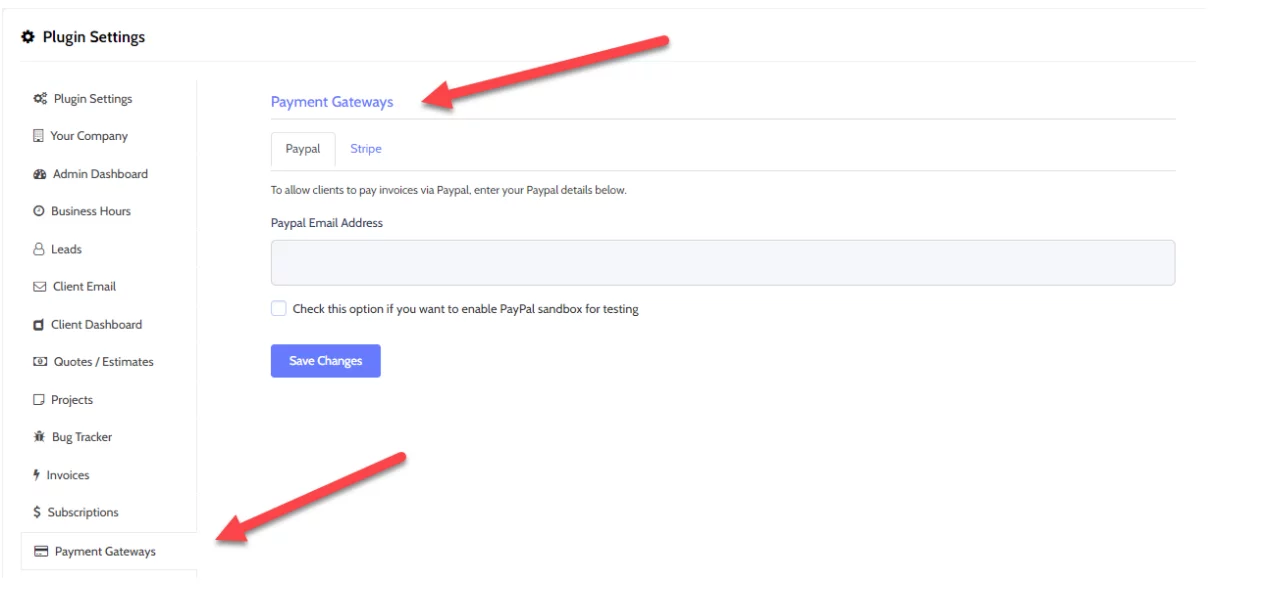1284x596 pixels.
Task: Click the Plugin Settings gears icon in sidebar
Action: coord(40,99)
